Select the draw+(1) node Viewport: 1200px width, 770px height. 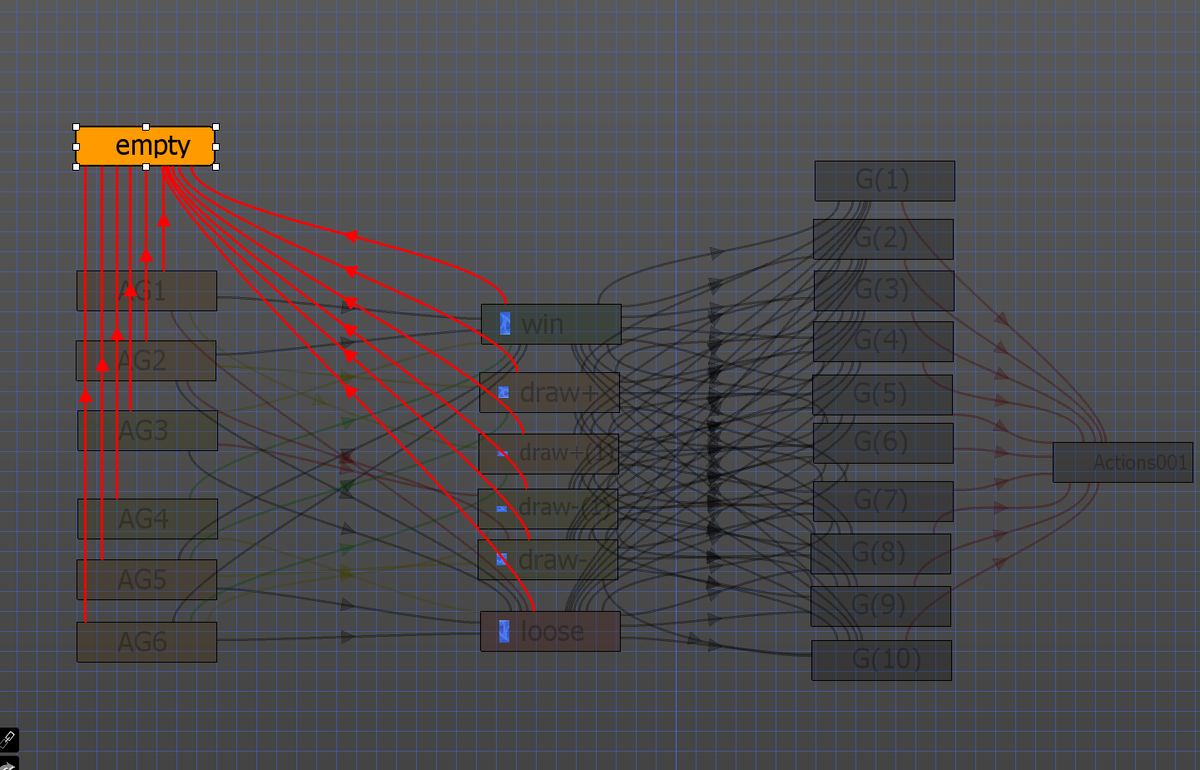pos(548,453)
